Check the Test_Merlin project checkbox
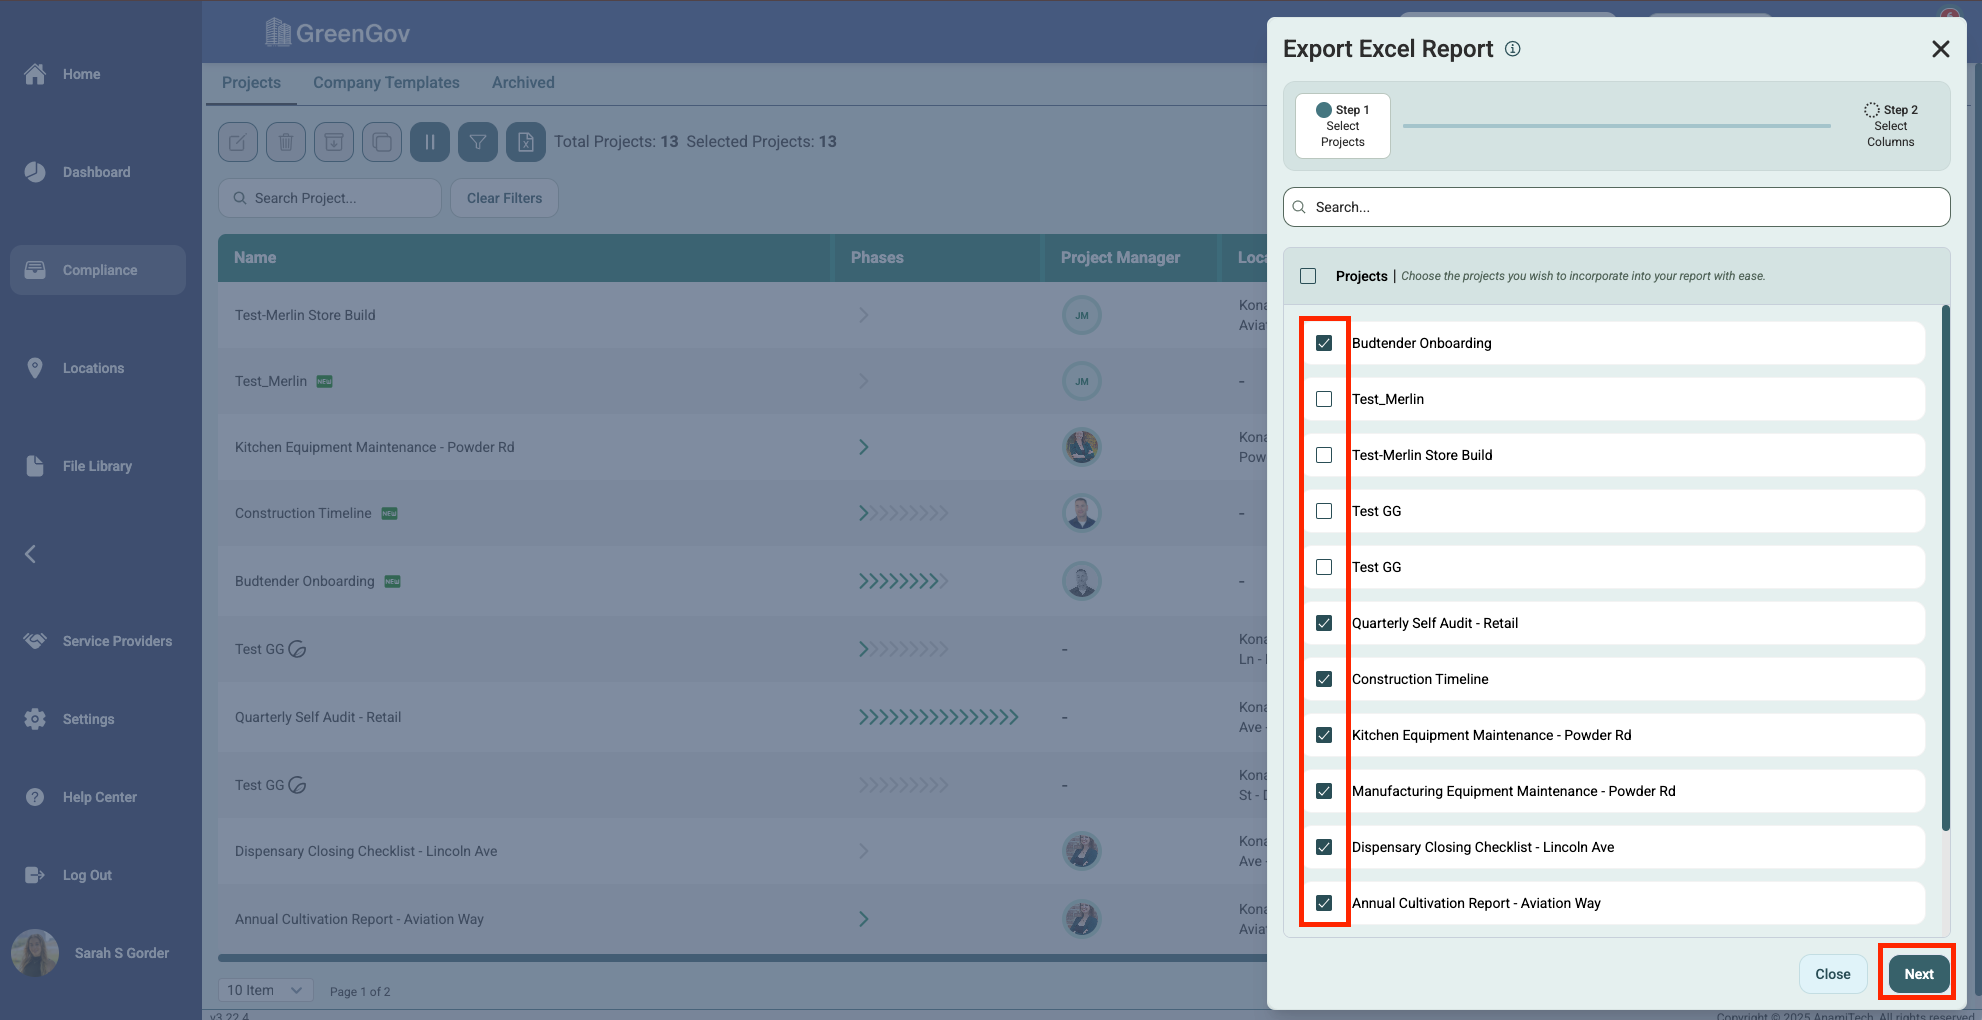The image size is (1982, 1020). point(1324,399)
